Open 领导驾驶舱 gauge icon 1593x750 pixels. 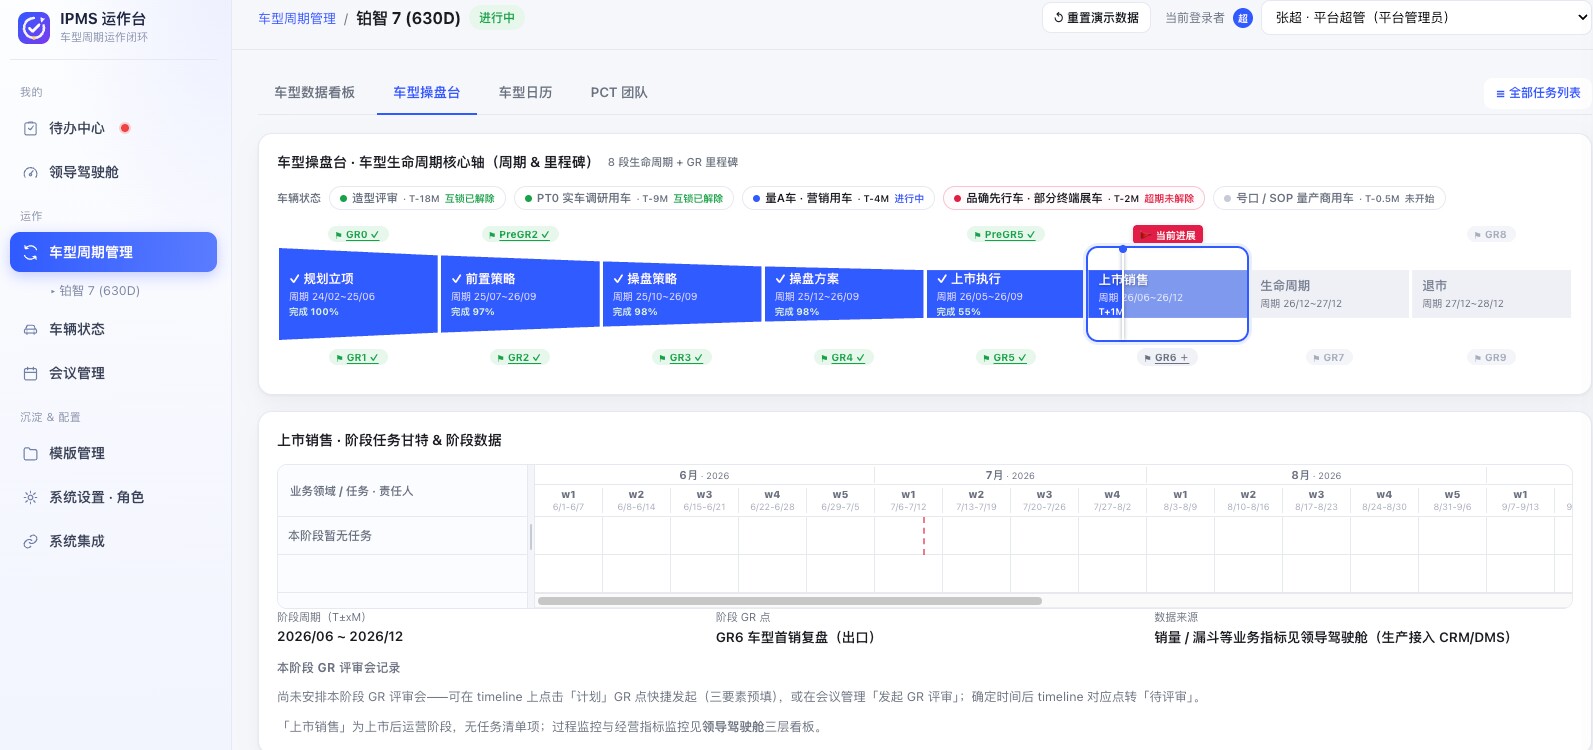30,172
